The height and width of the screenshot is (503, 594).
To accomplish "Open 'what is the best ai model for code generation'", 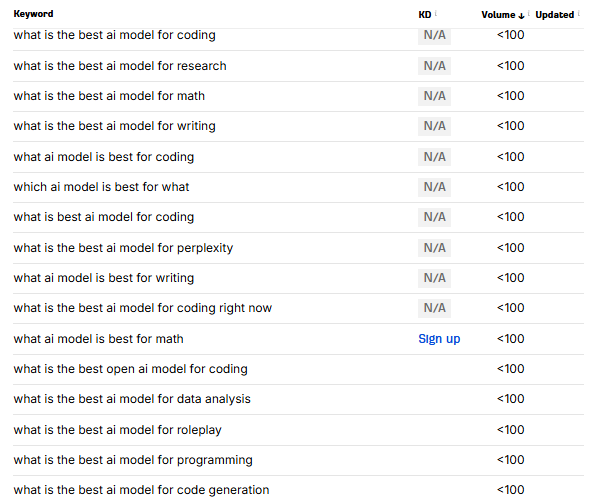I will (x=141, y=490).
